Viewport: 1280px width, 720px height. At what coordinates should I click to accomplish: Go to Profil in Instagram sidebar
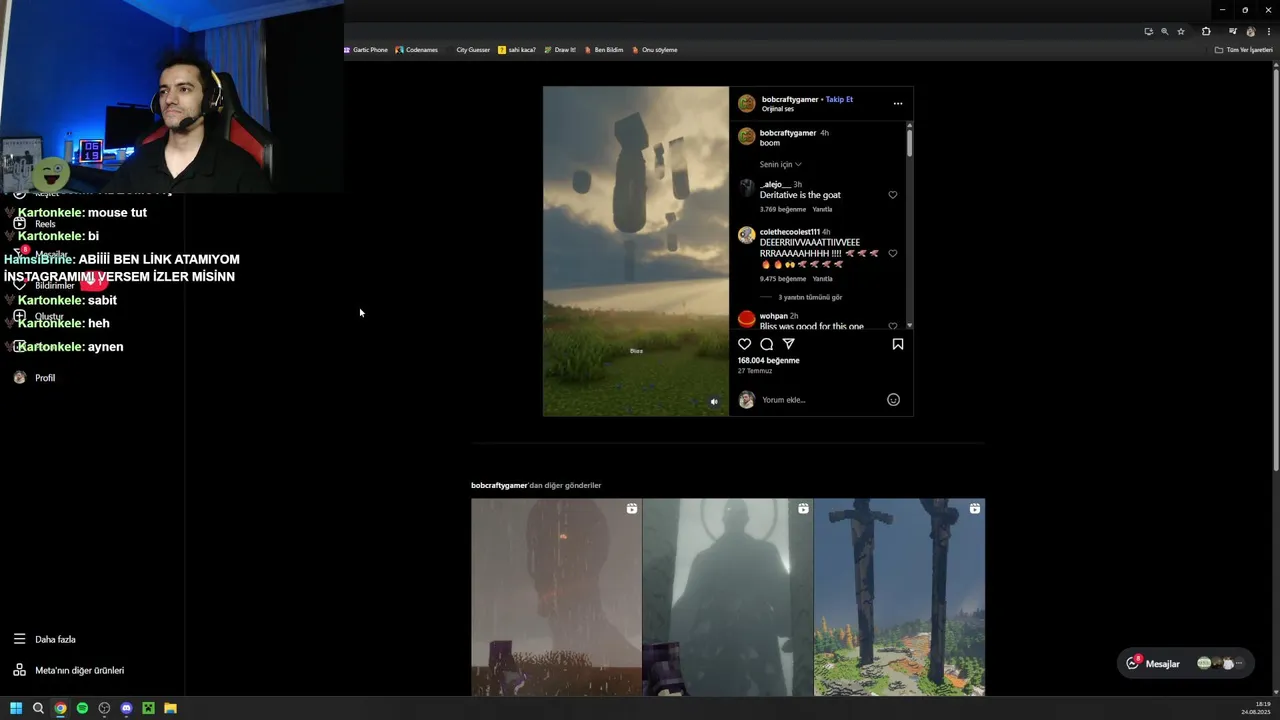point(35,378)
